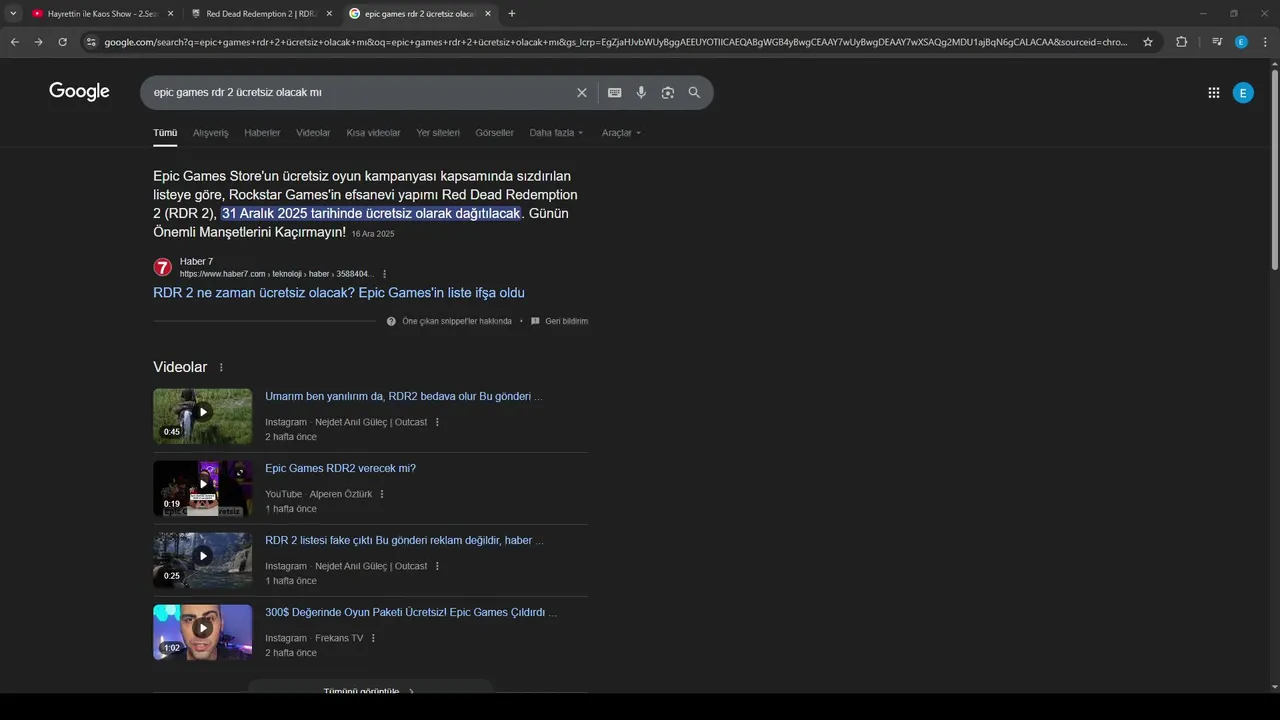Open the Chrome three-dot menu

pyautogui.click(x=1264, y=42)
